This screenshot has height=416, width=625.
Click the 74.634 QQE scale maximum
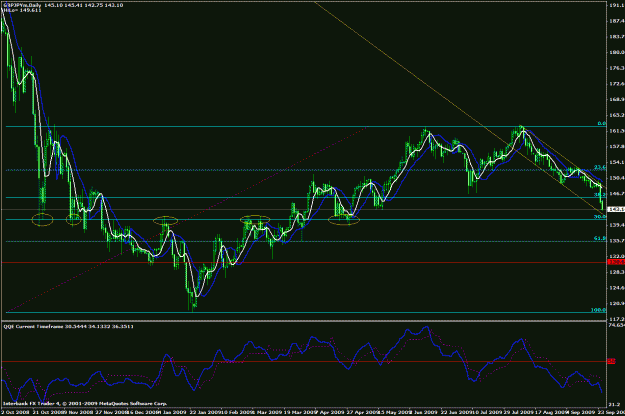617,326
